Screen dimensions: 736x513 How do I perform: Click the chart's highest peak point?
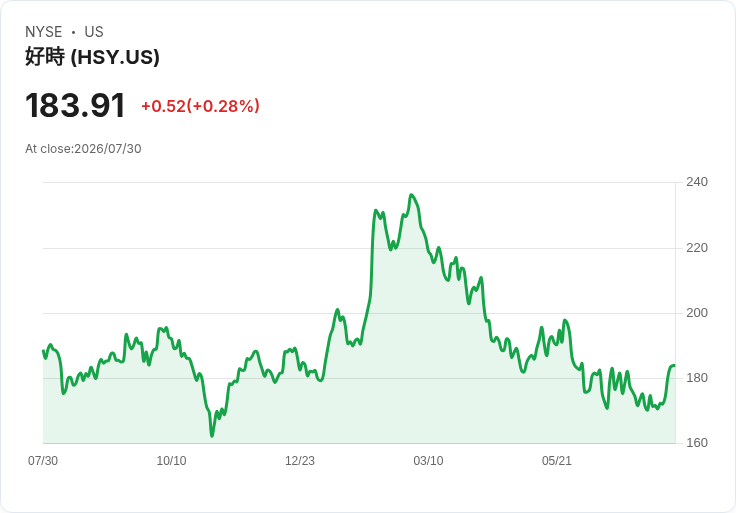[x=411, y=194]
